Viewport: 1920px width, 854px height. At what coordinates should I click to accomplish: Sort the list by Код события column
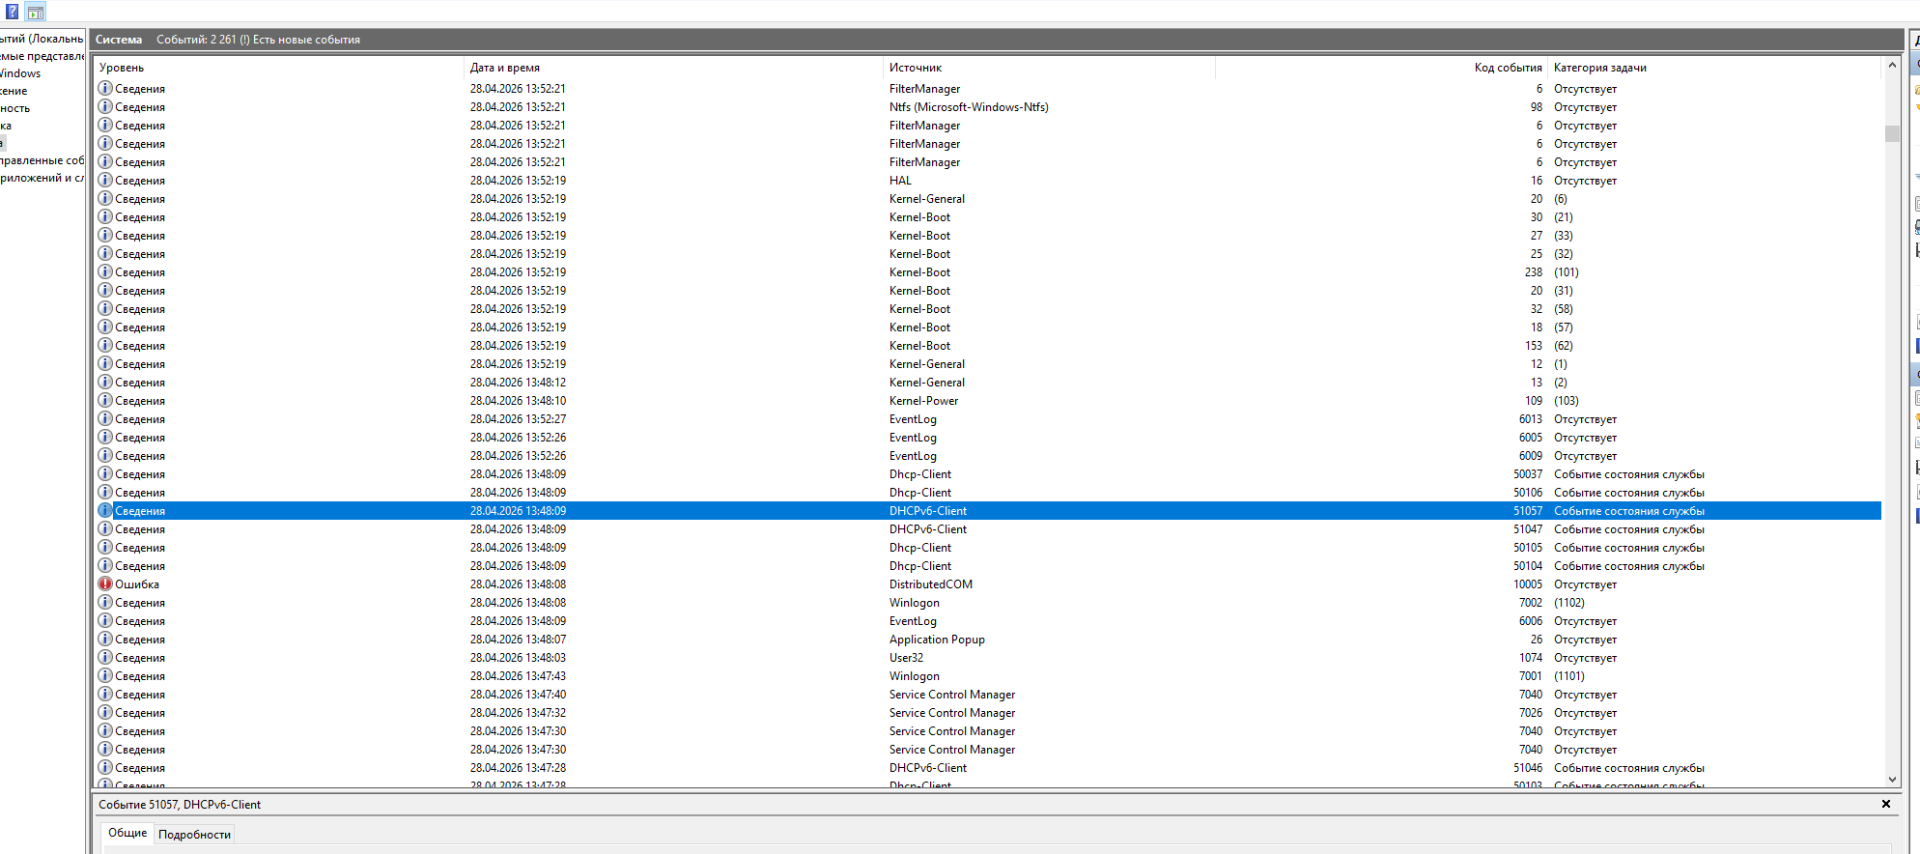[x=1507, y=68]
